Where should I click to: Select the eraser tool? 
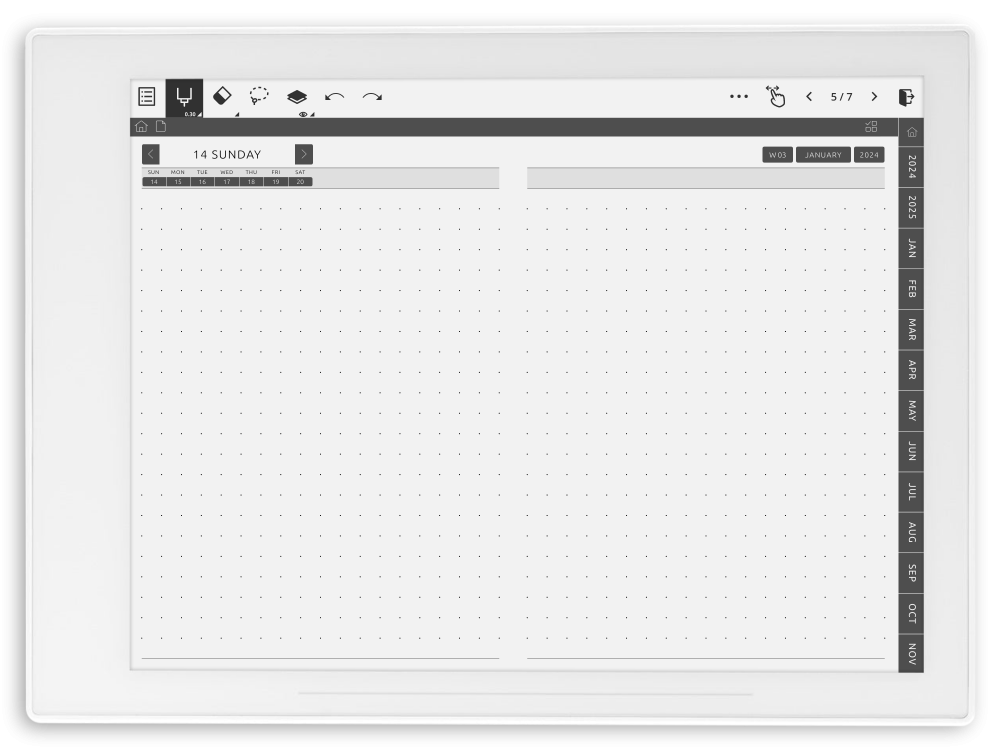click(221, 96)
